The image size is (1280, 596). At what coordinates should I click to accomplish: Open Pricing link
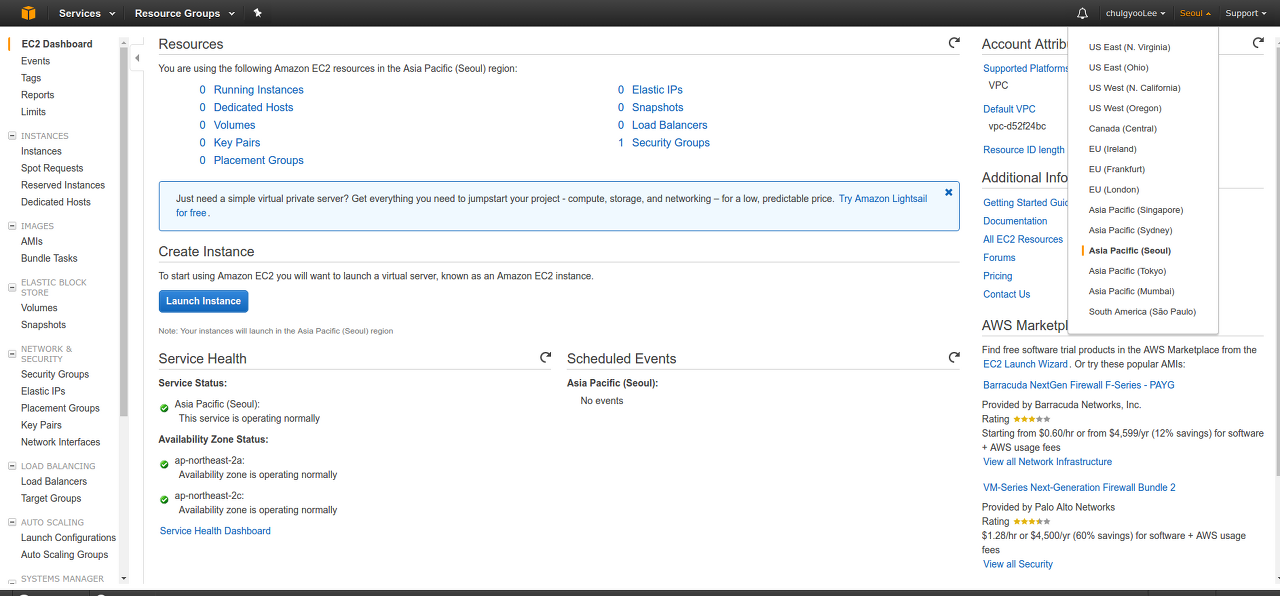coord(997,276)
